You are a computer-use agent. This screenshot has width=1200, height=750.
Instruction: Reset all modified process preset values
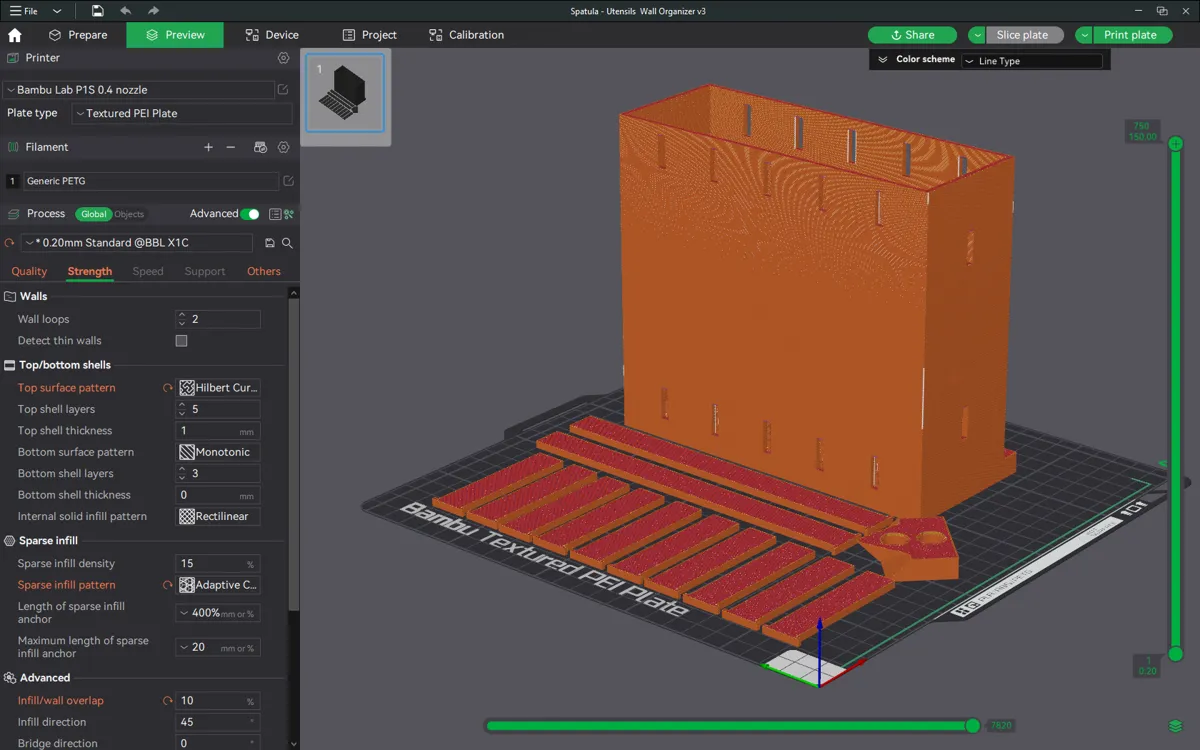pos(10,243)
